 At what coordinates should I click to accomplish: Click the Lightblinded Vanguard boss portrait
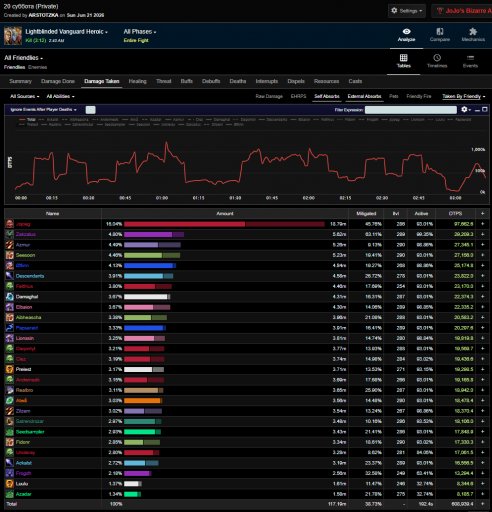coord(13,36)
